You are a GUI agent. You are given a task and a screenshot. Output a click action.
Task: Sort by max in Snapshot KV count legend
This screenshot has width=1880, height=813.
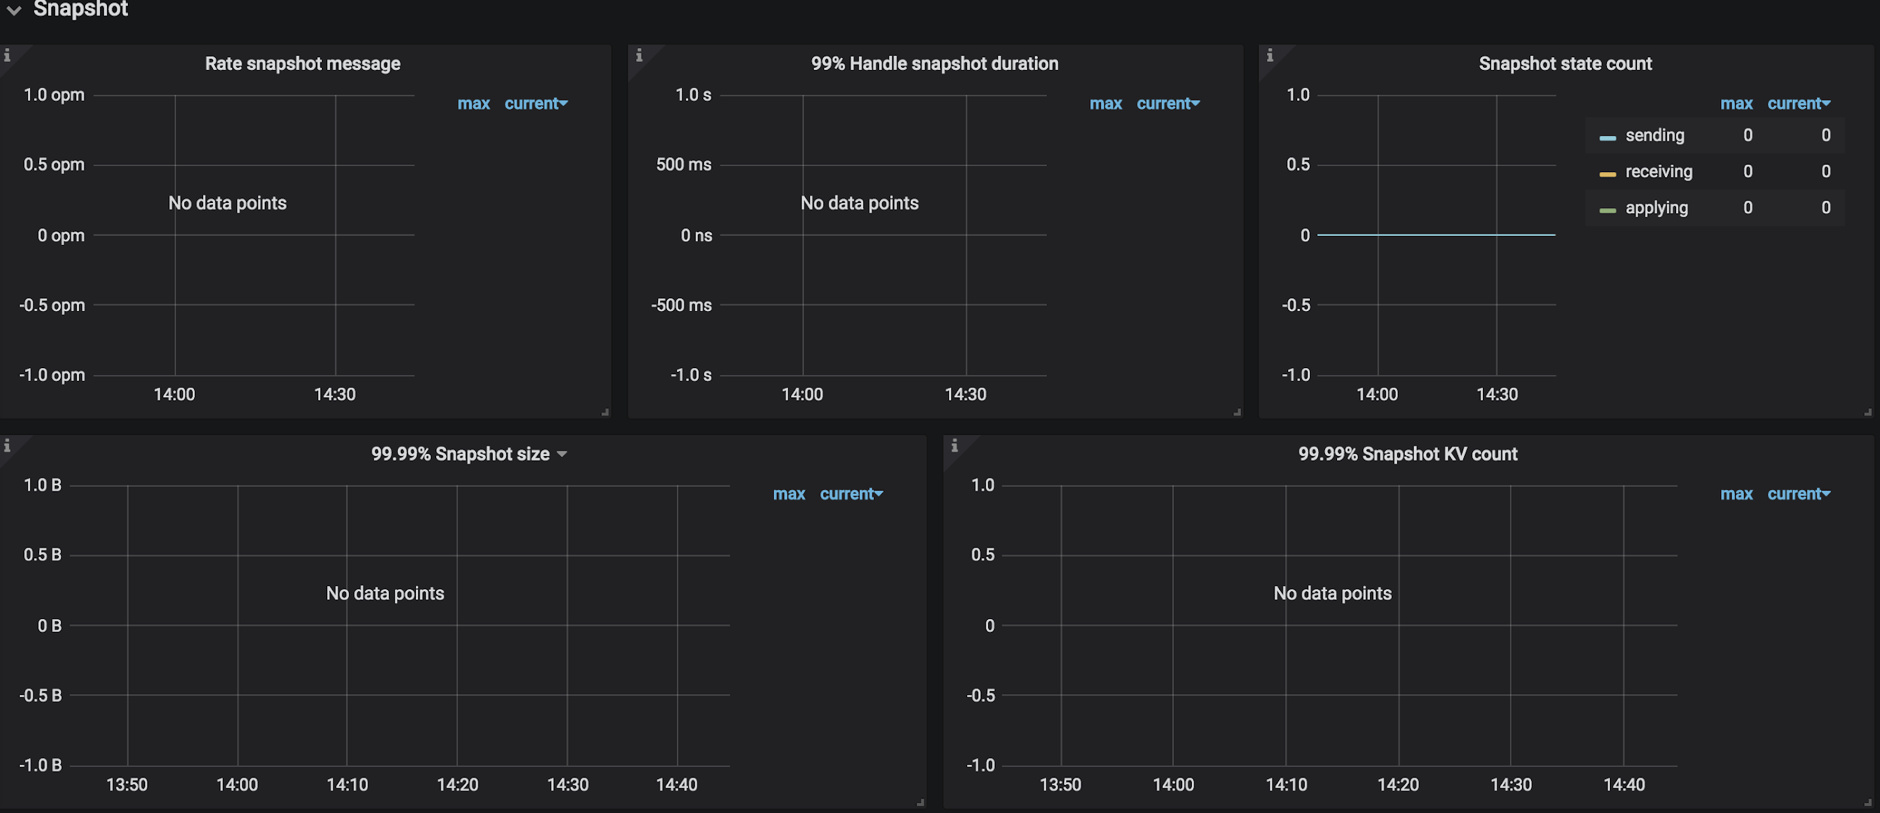[x=1736, y=494]
